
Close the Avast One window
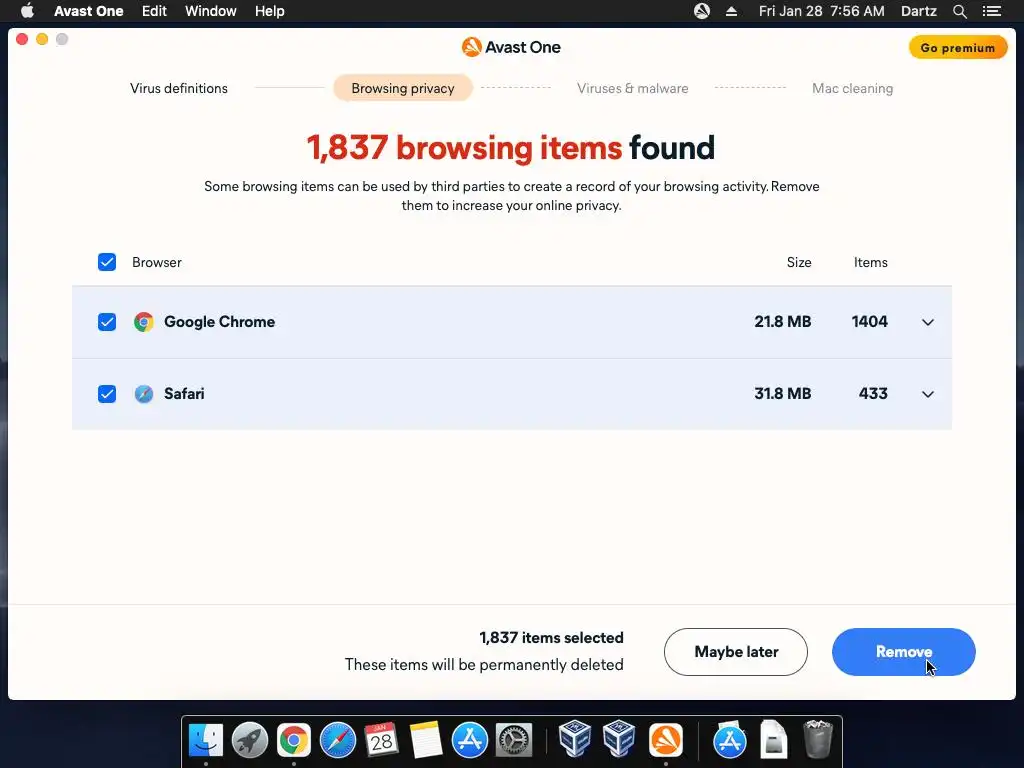click(x=22, y=39)
